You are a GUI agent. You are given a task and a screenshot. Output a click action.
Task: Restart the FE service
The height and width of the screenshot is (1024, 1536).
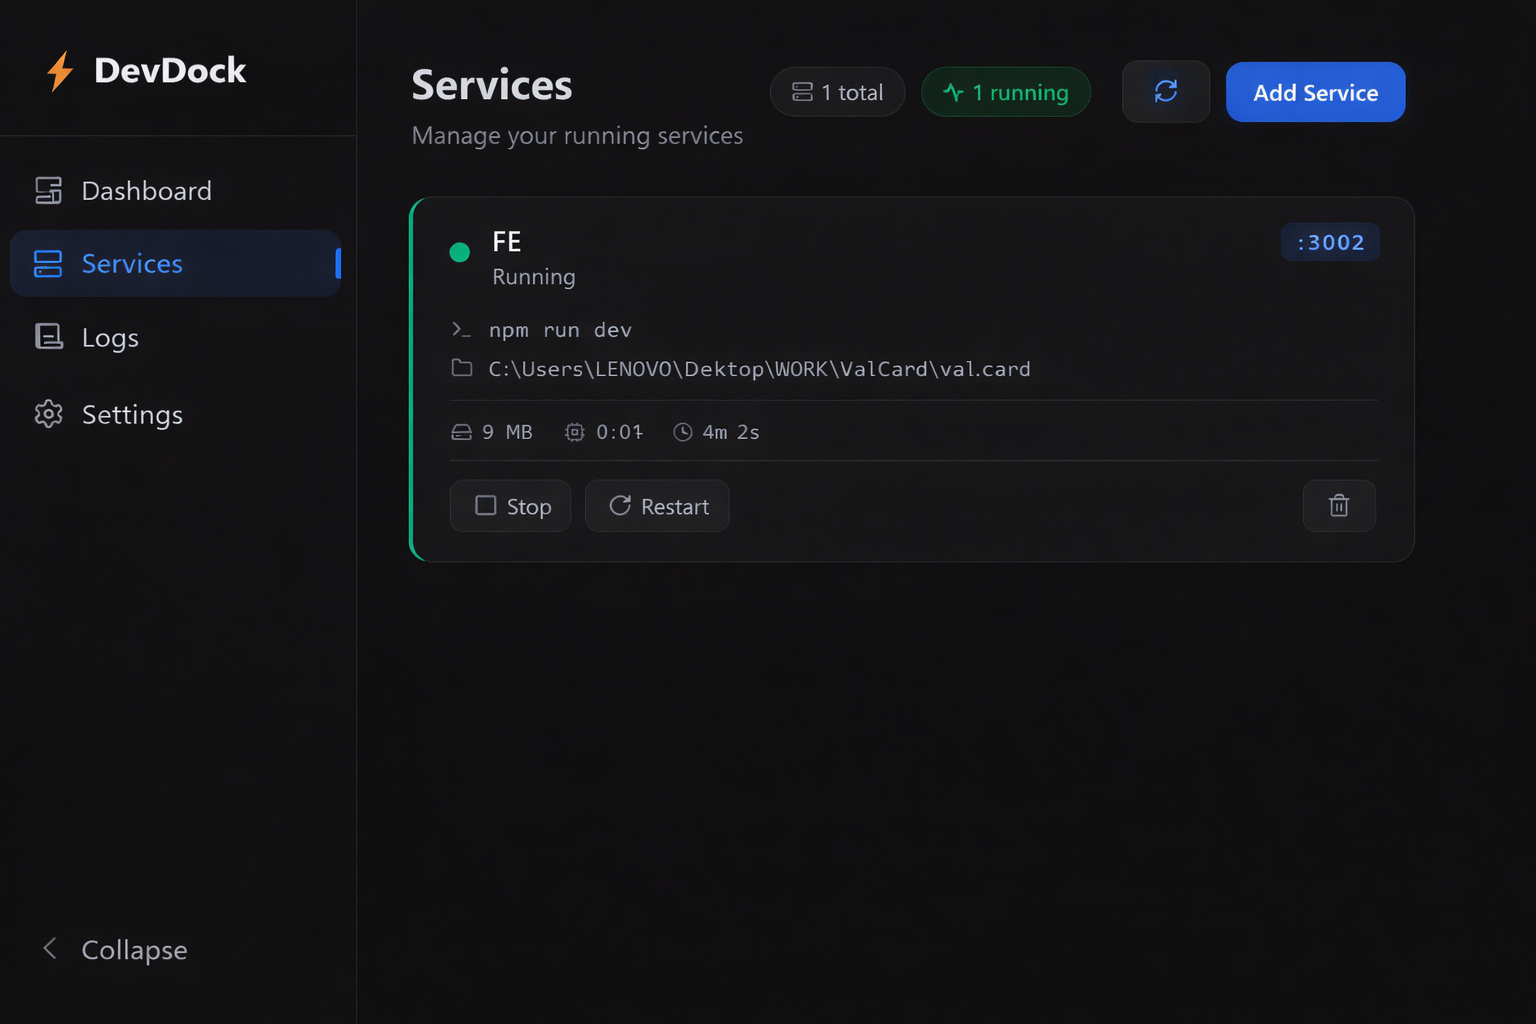pyautogui.click(x=657, y=506)
